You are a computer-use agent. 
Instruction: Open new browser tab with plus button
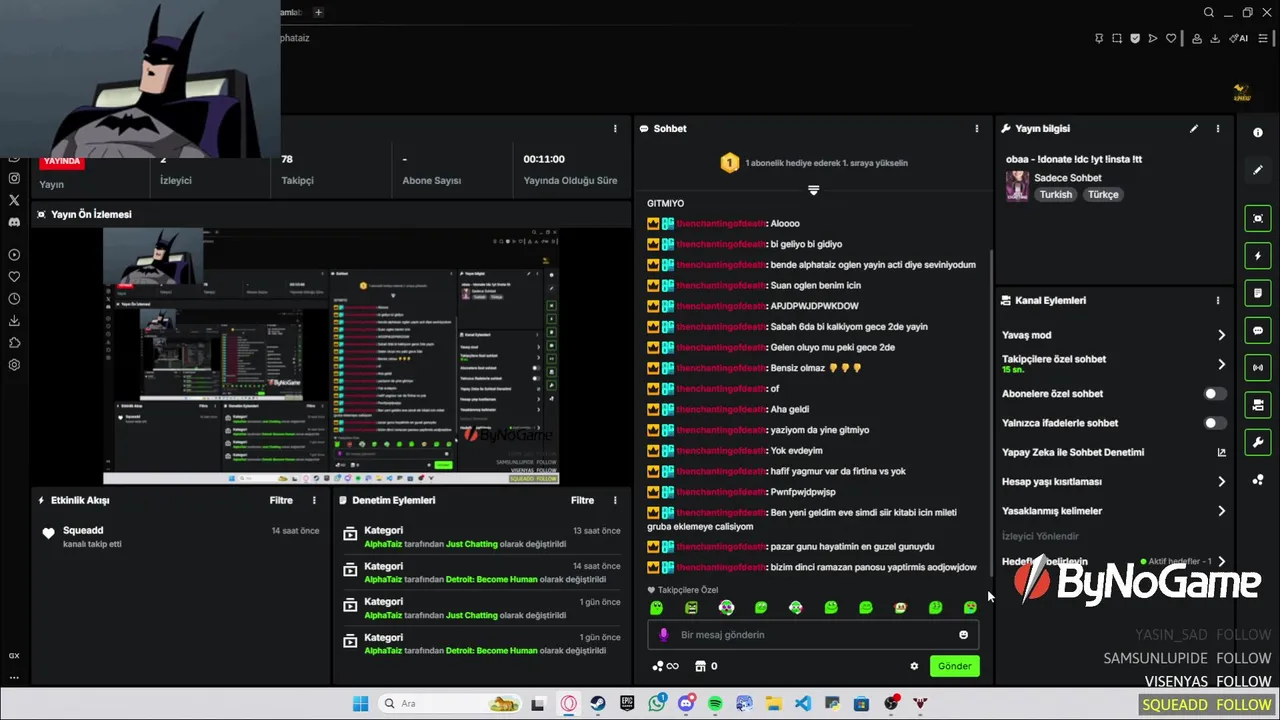point(318,12)
